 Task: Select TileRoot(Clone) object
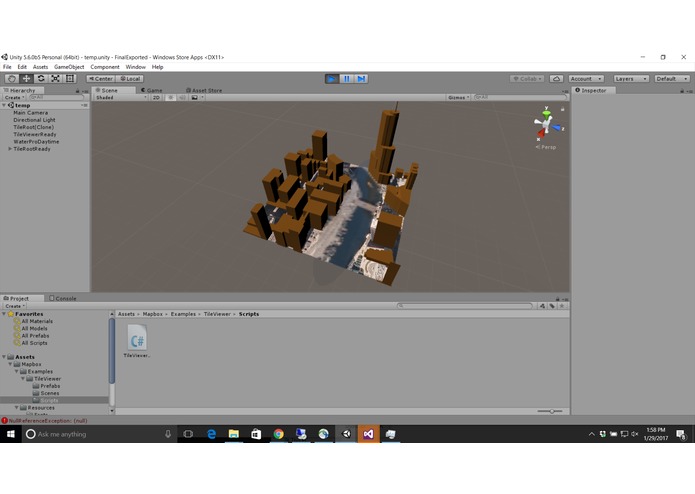[x=33, y=127]
